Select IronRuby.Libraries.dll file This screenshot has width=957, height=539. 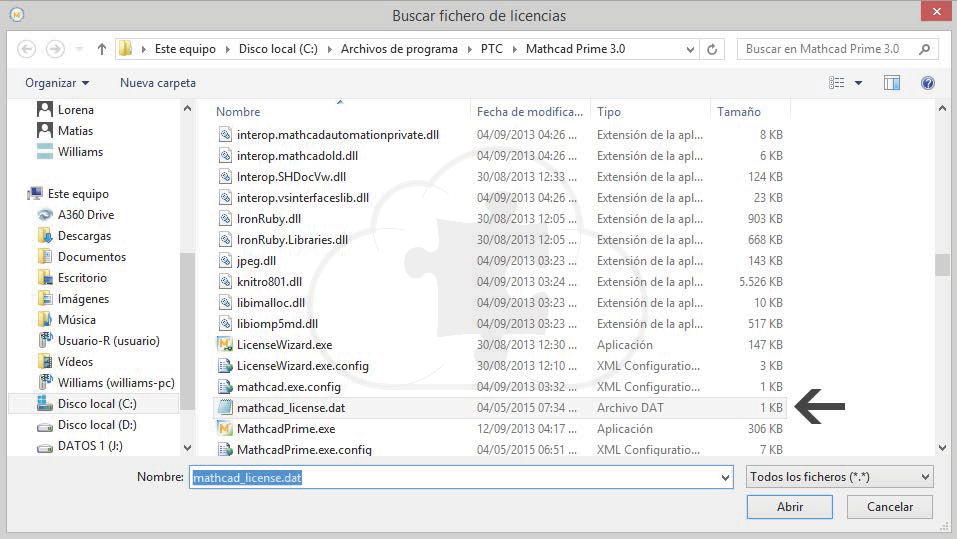click(x=292, y=240)
